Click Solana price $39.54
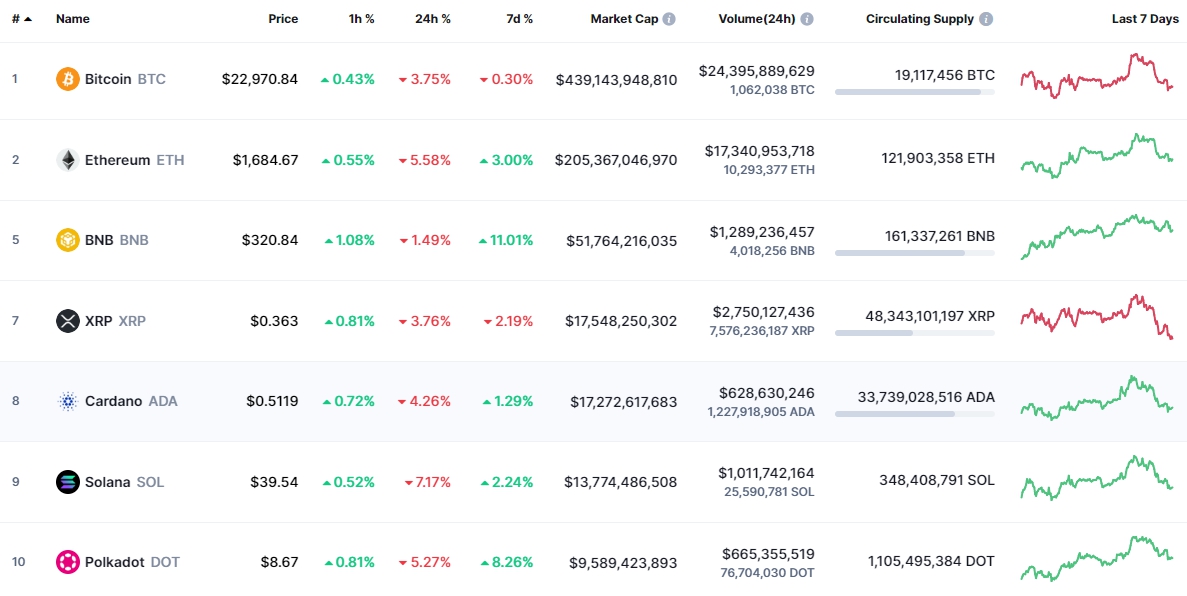 tap(274, 482)
